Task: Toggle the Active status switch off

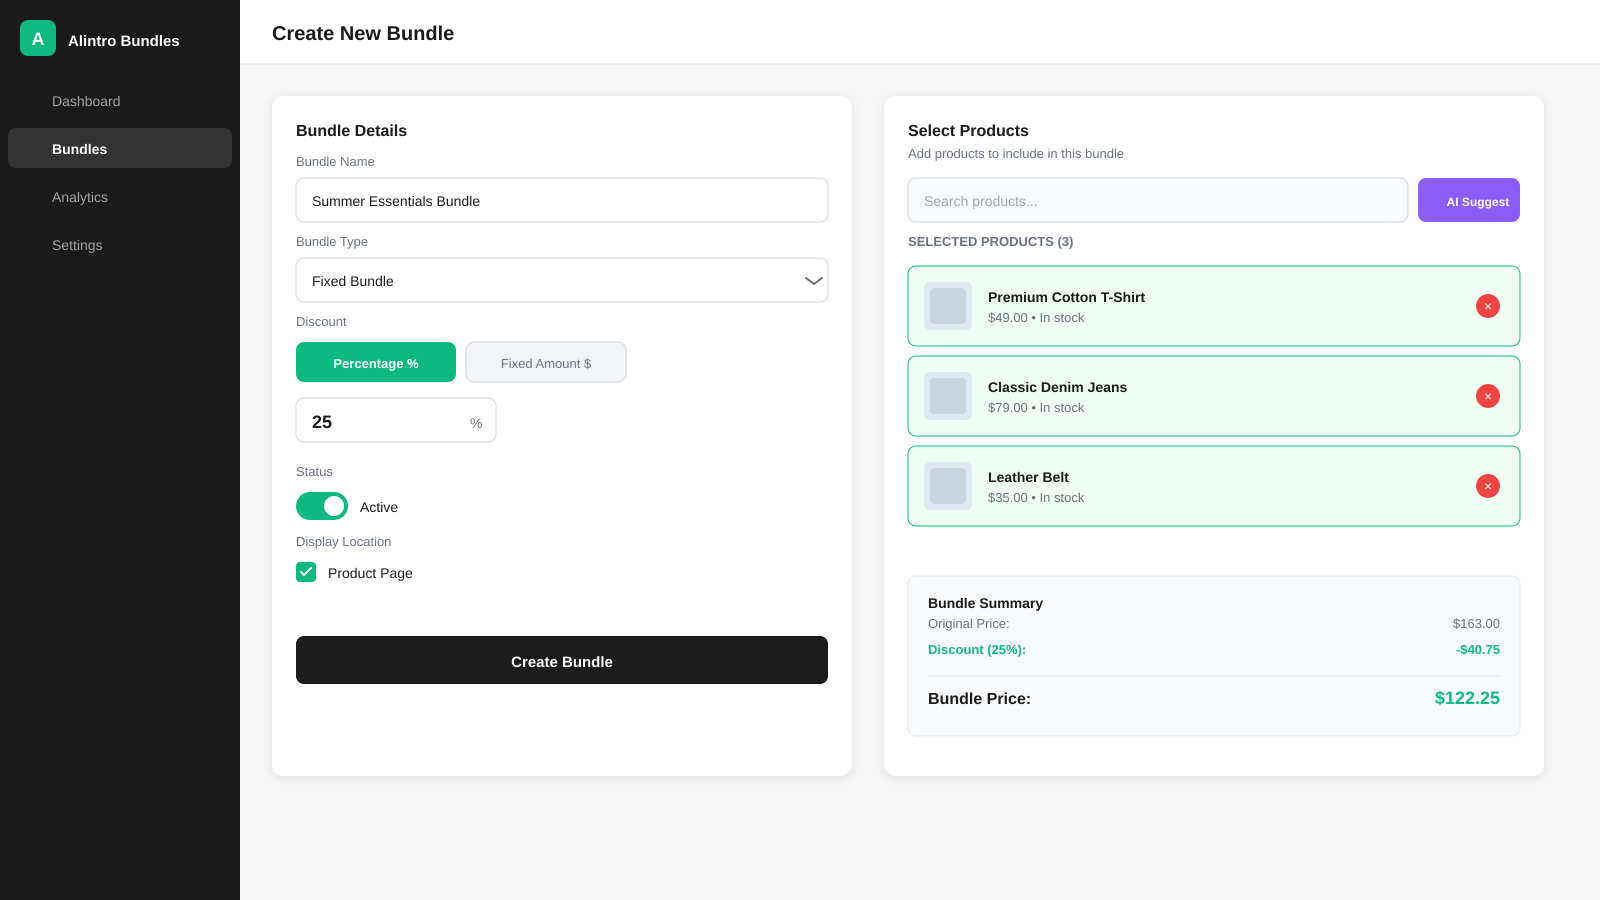Action: (x=321, y=506)
